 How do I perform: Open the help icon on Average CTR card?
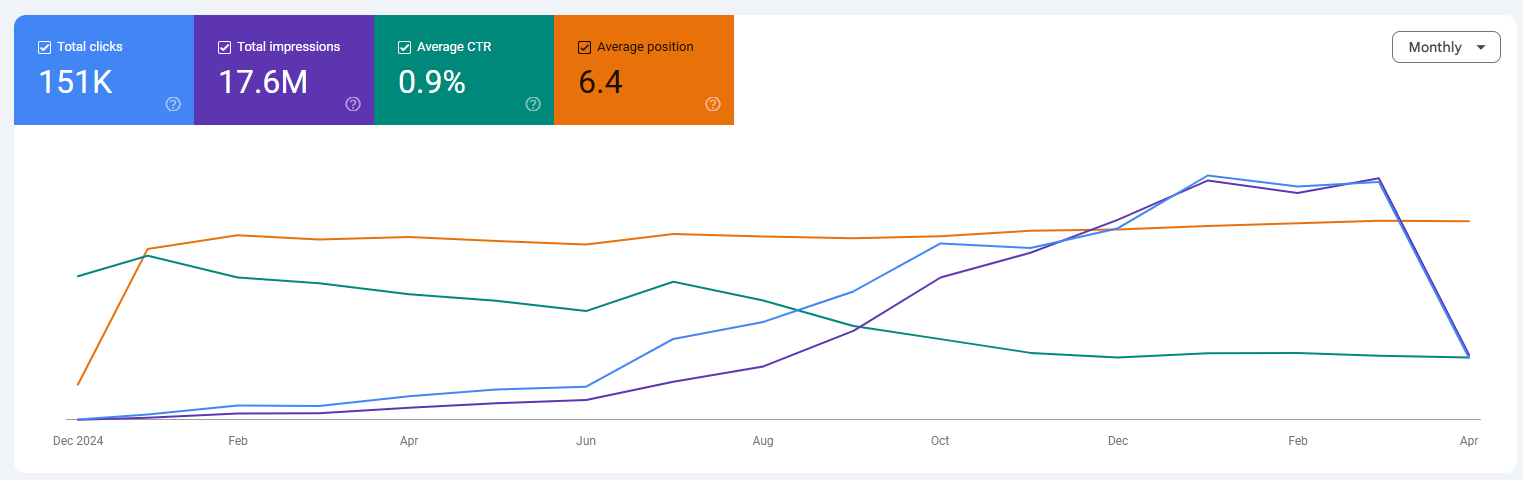click(x=533, y=104)
